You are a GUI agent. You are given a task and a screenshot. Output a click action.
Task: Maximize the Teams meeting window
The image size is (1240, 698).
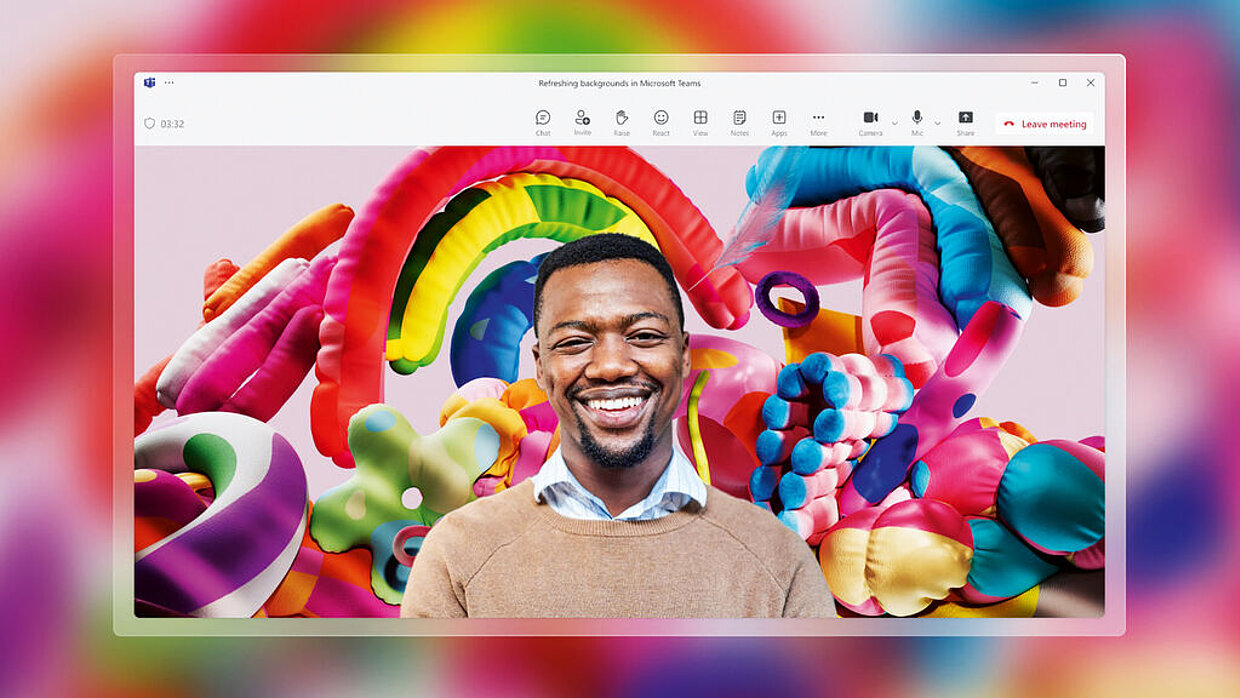click(1062, 83)
